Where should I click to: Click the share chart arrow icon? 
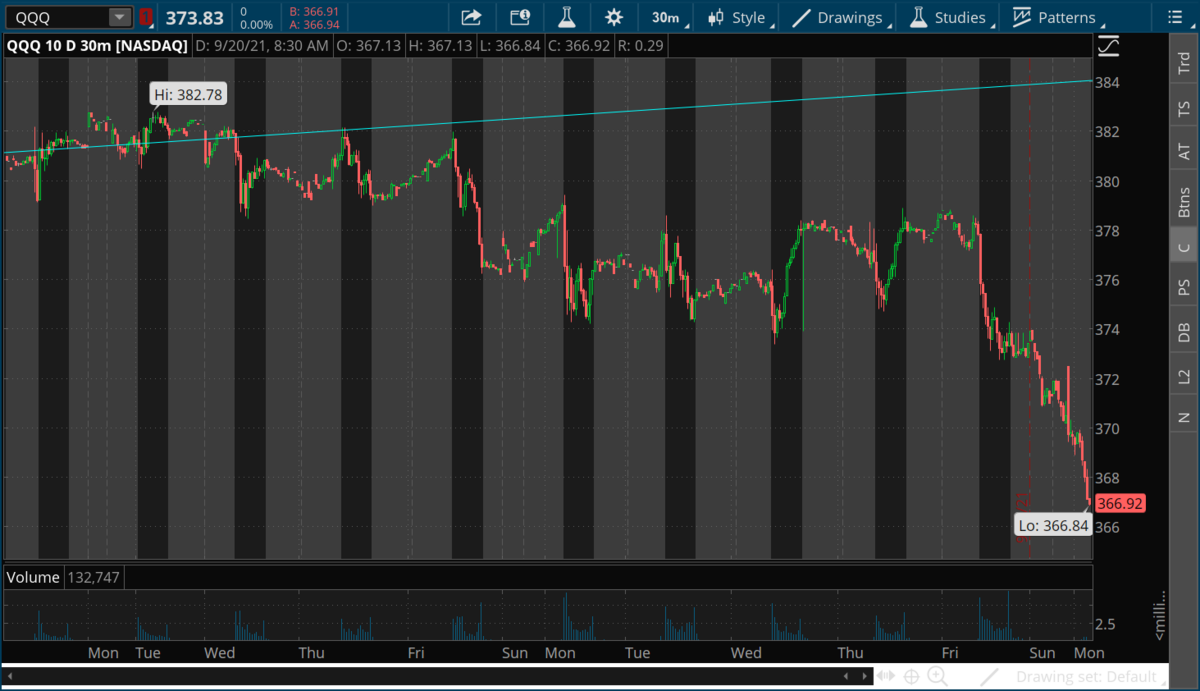point(471,17)
